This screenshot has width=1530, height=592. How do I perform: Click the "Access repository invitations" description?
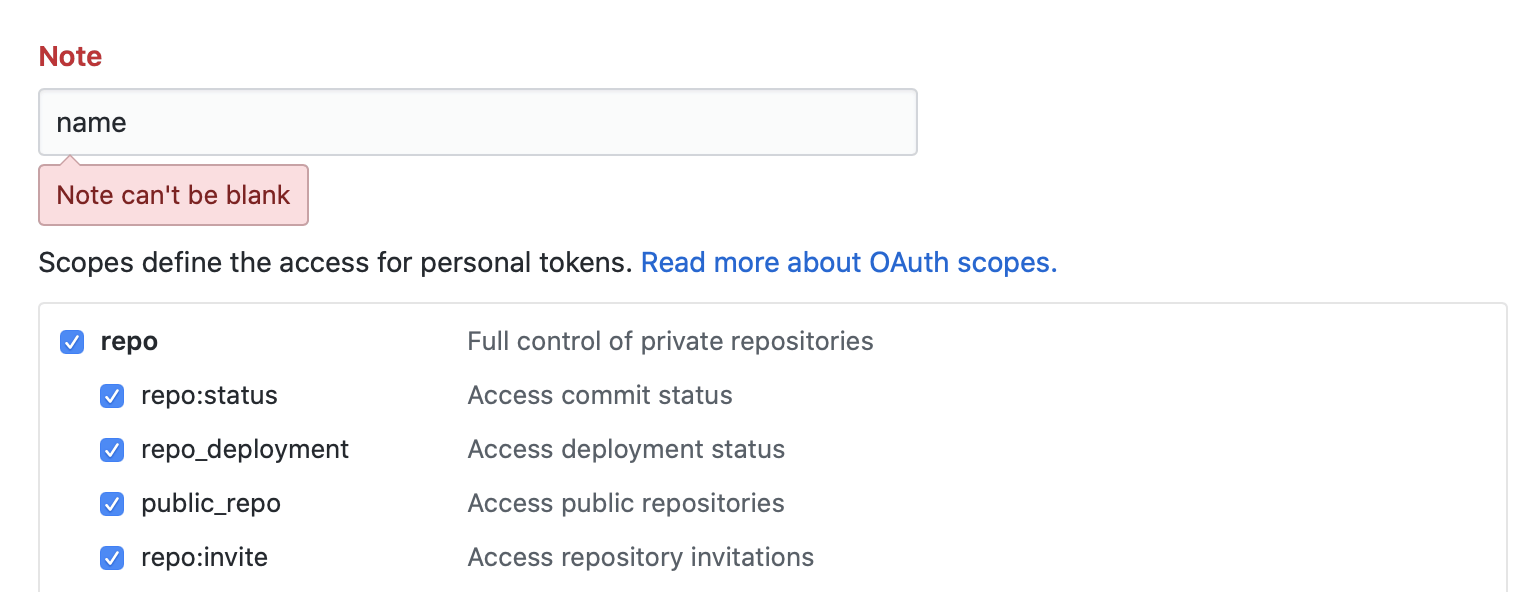[640, 557]
